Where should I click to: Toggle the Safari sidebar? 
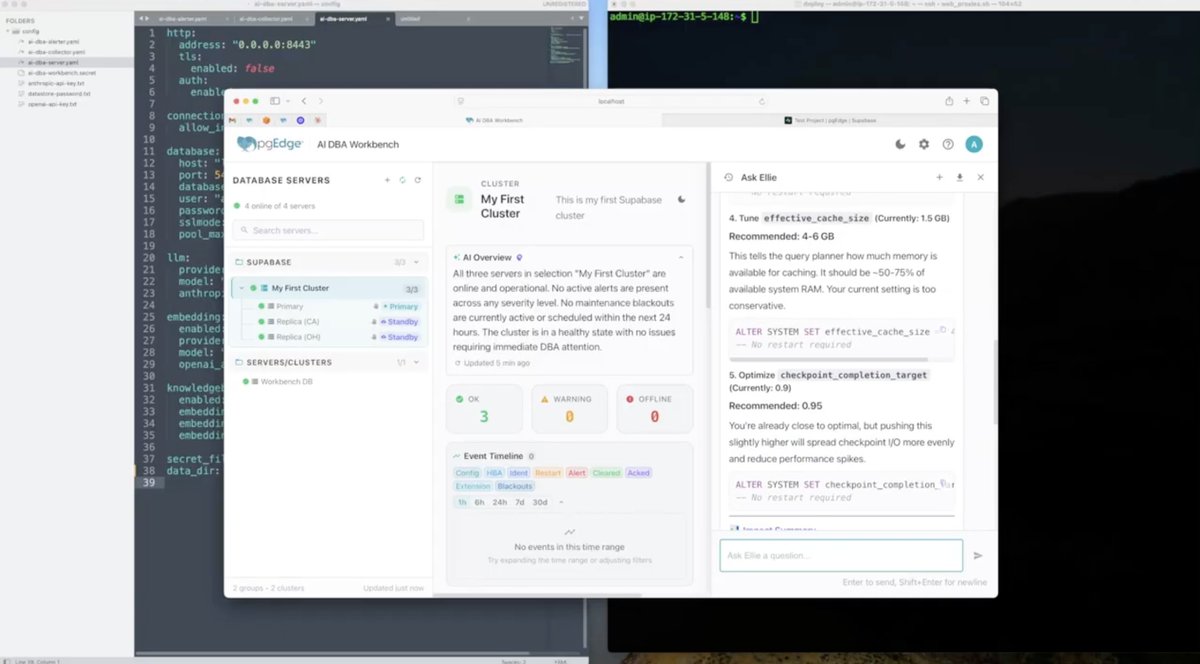tap(274, 101)
